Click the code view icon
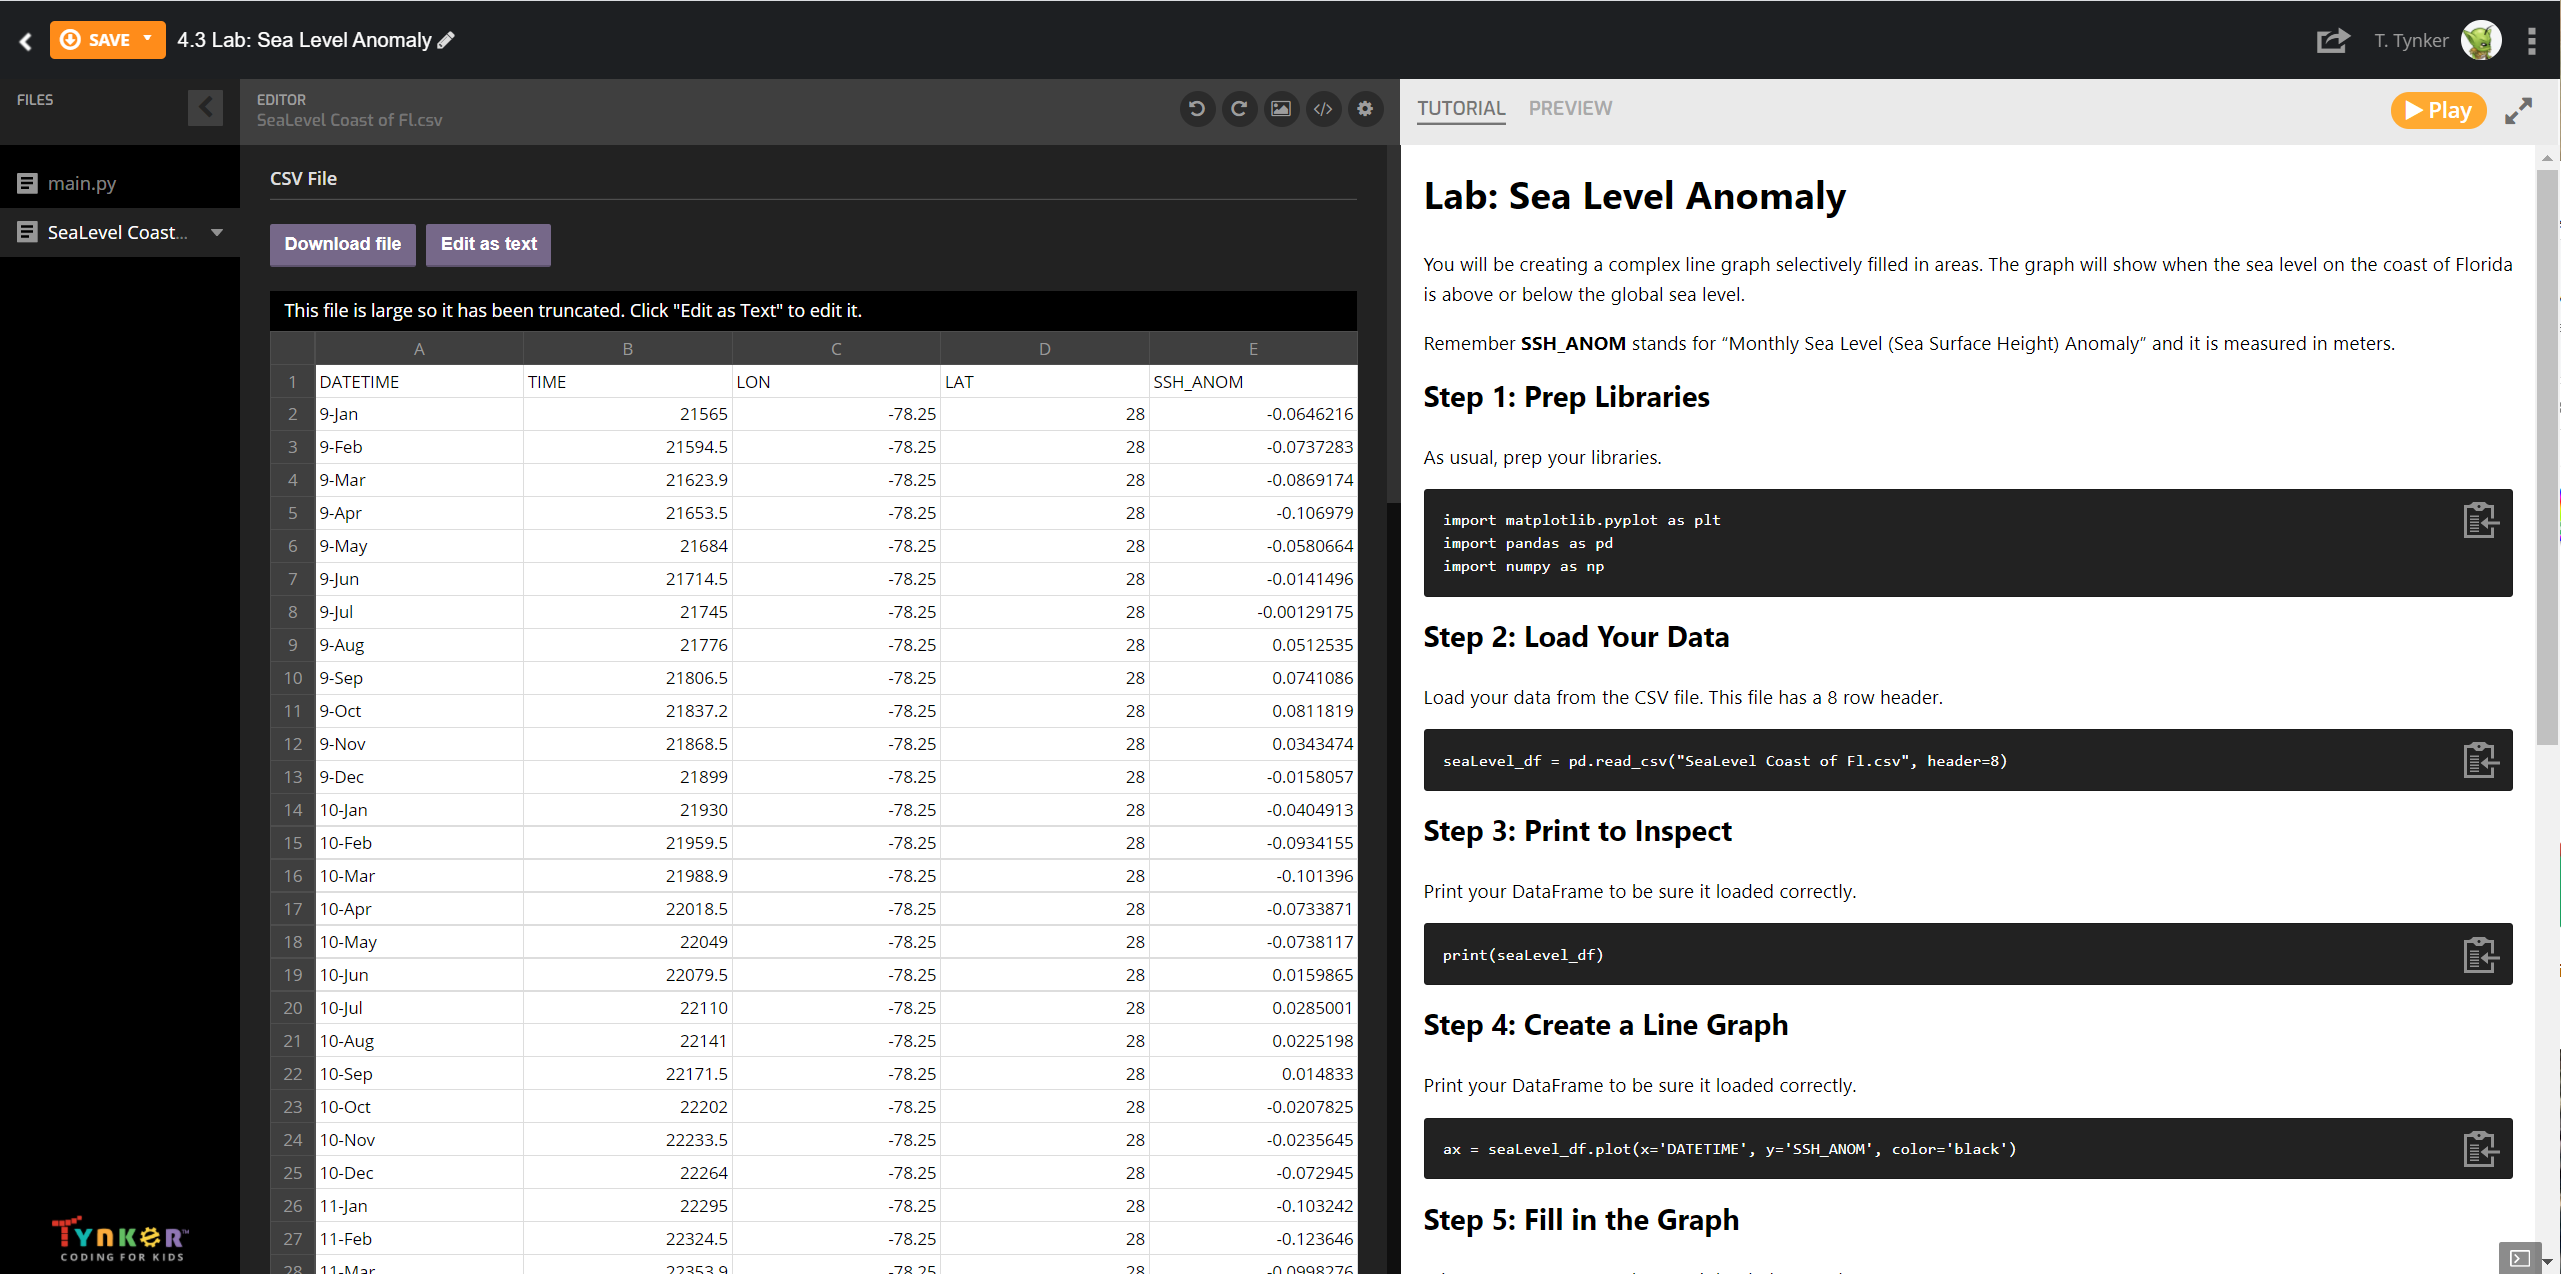Viewport: 2561px width, 1274px height. (1323, 109)
